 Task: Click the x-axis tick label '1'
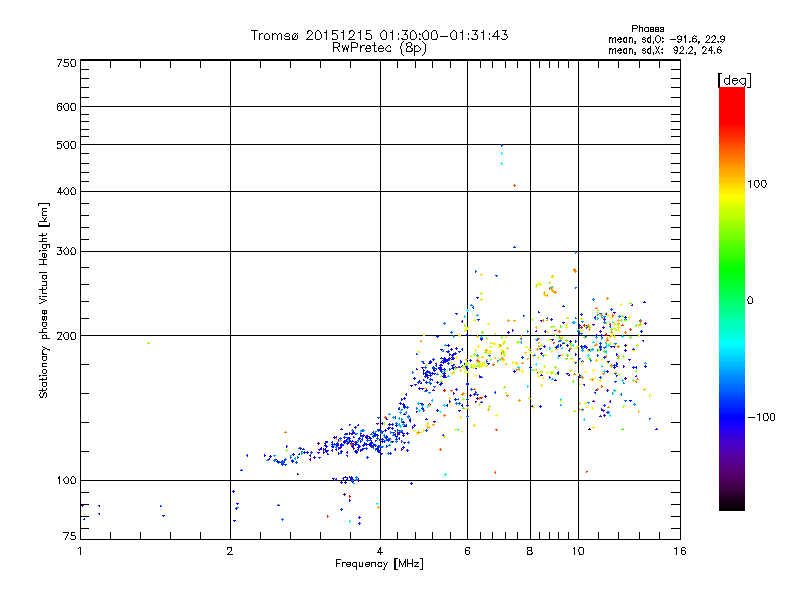coord(80,551)
